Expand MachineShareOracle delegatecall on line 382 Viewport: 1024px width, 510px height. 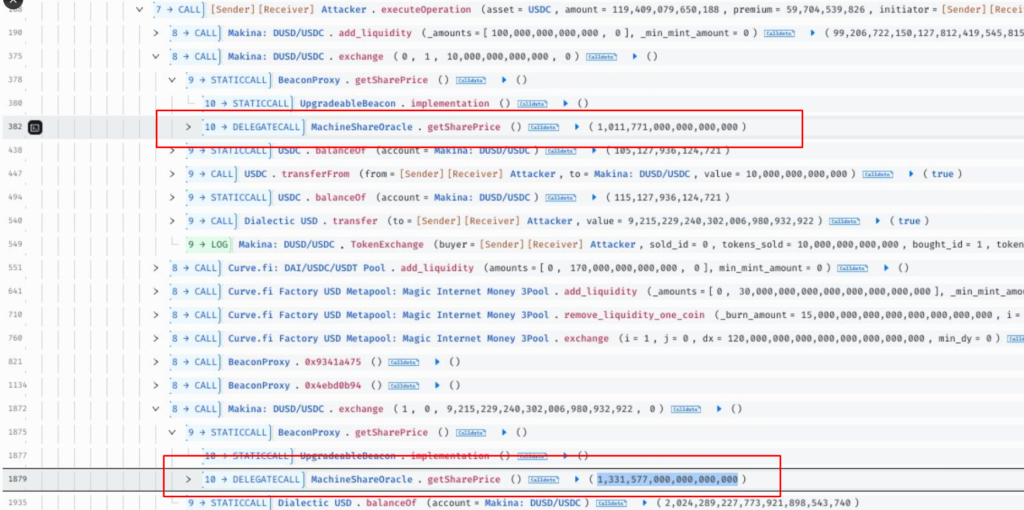[x=189, y=127]
